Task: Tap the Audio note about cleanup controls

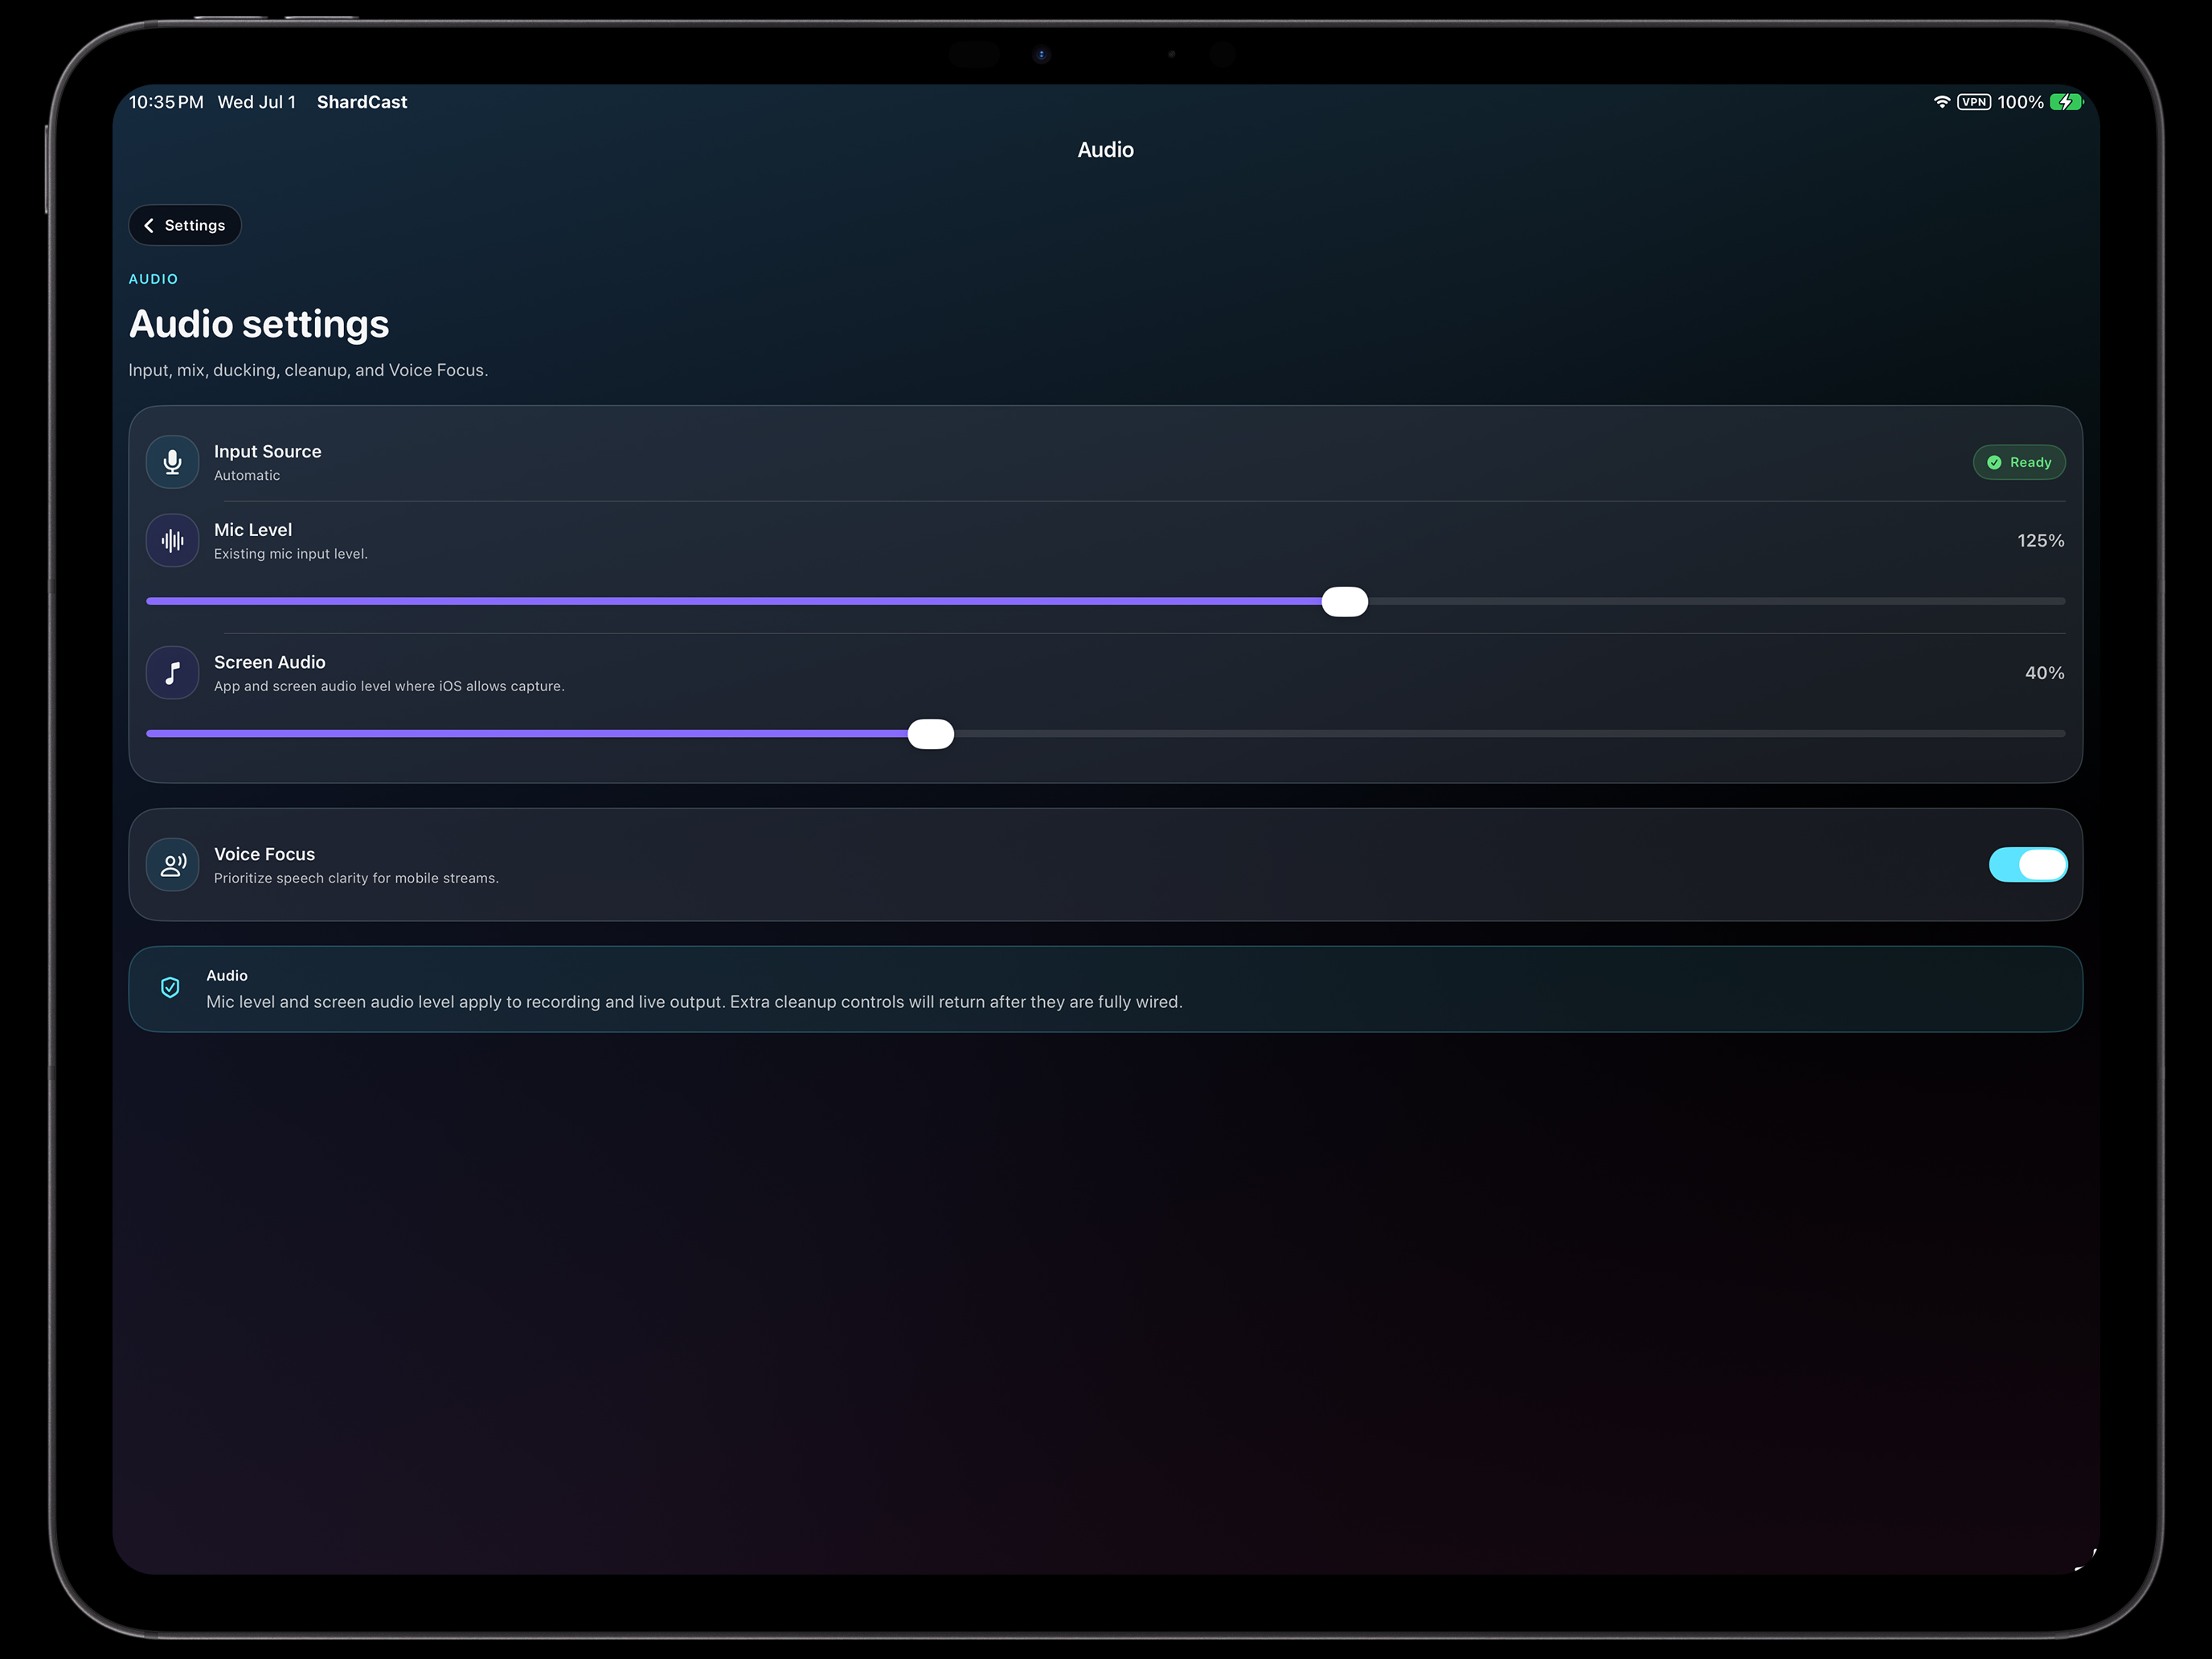Action: click(x=1105, y=989)
